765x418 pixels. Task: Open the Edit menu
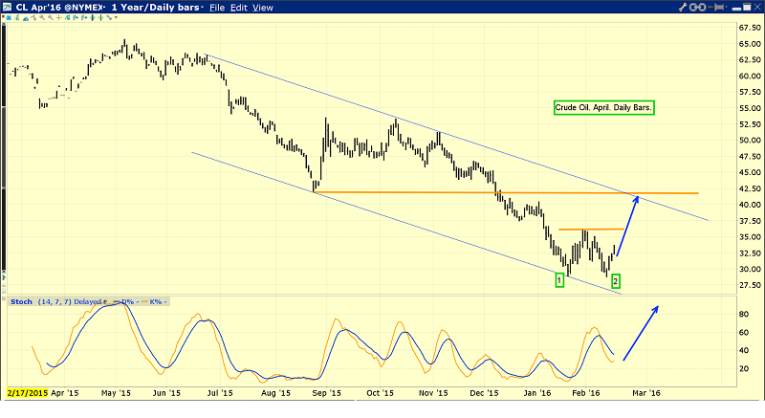tap(239, 7)
